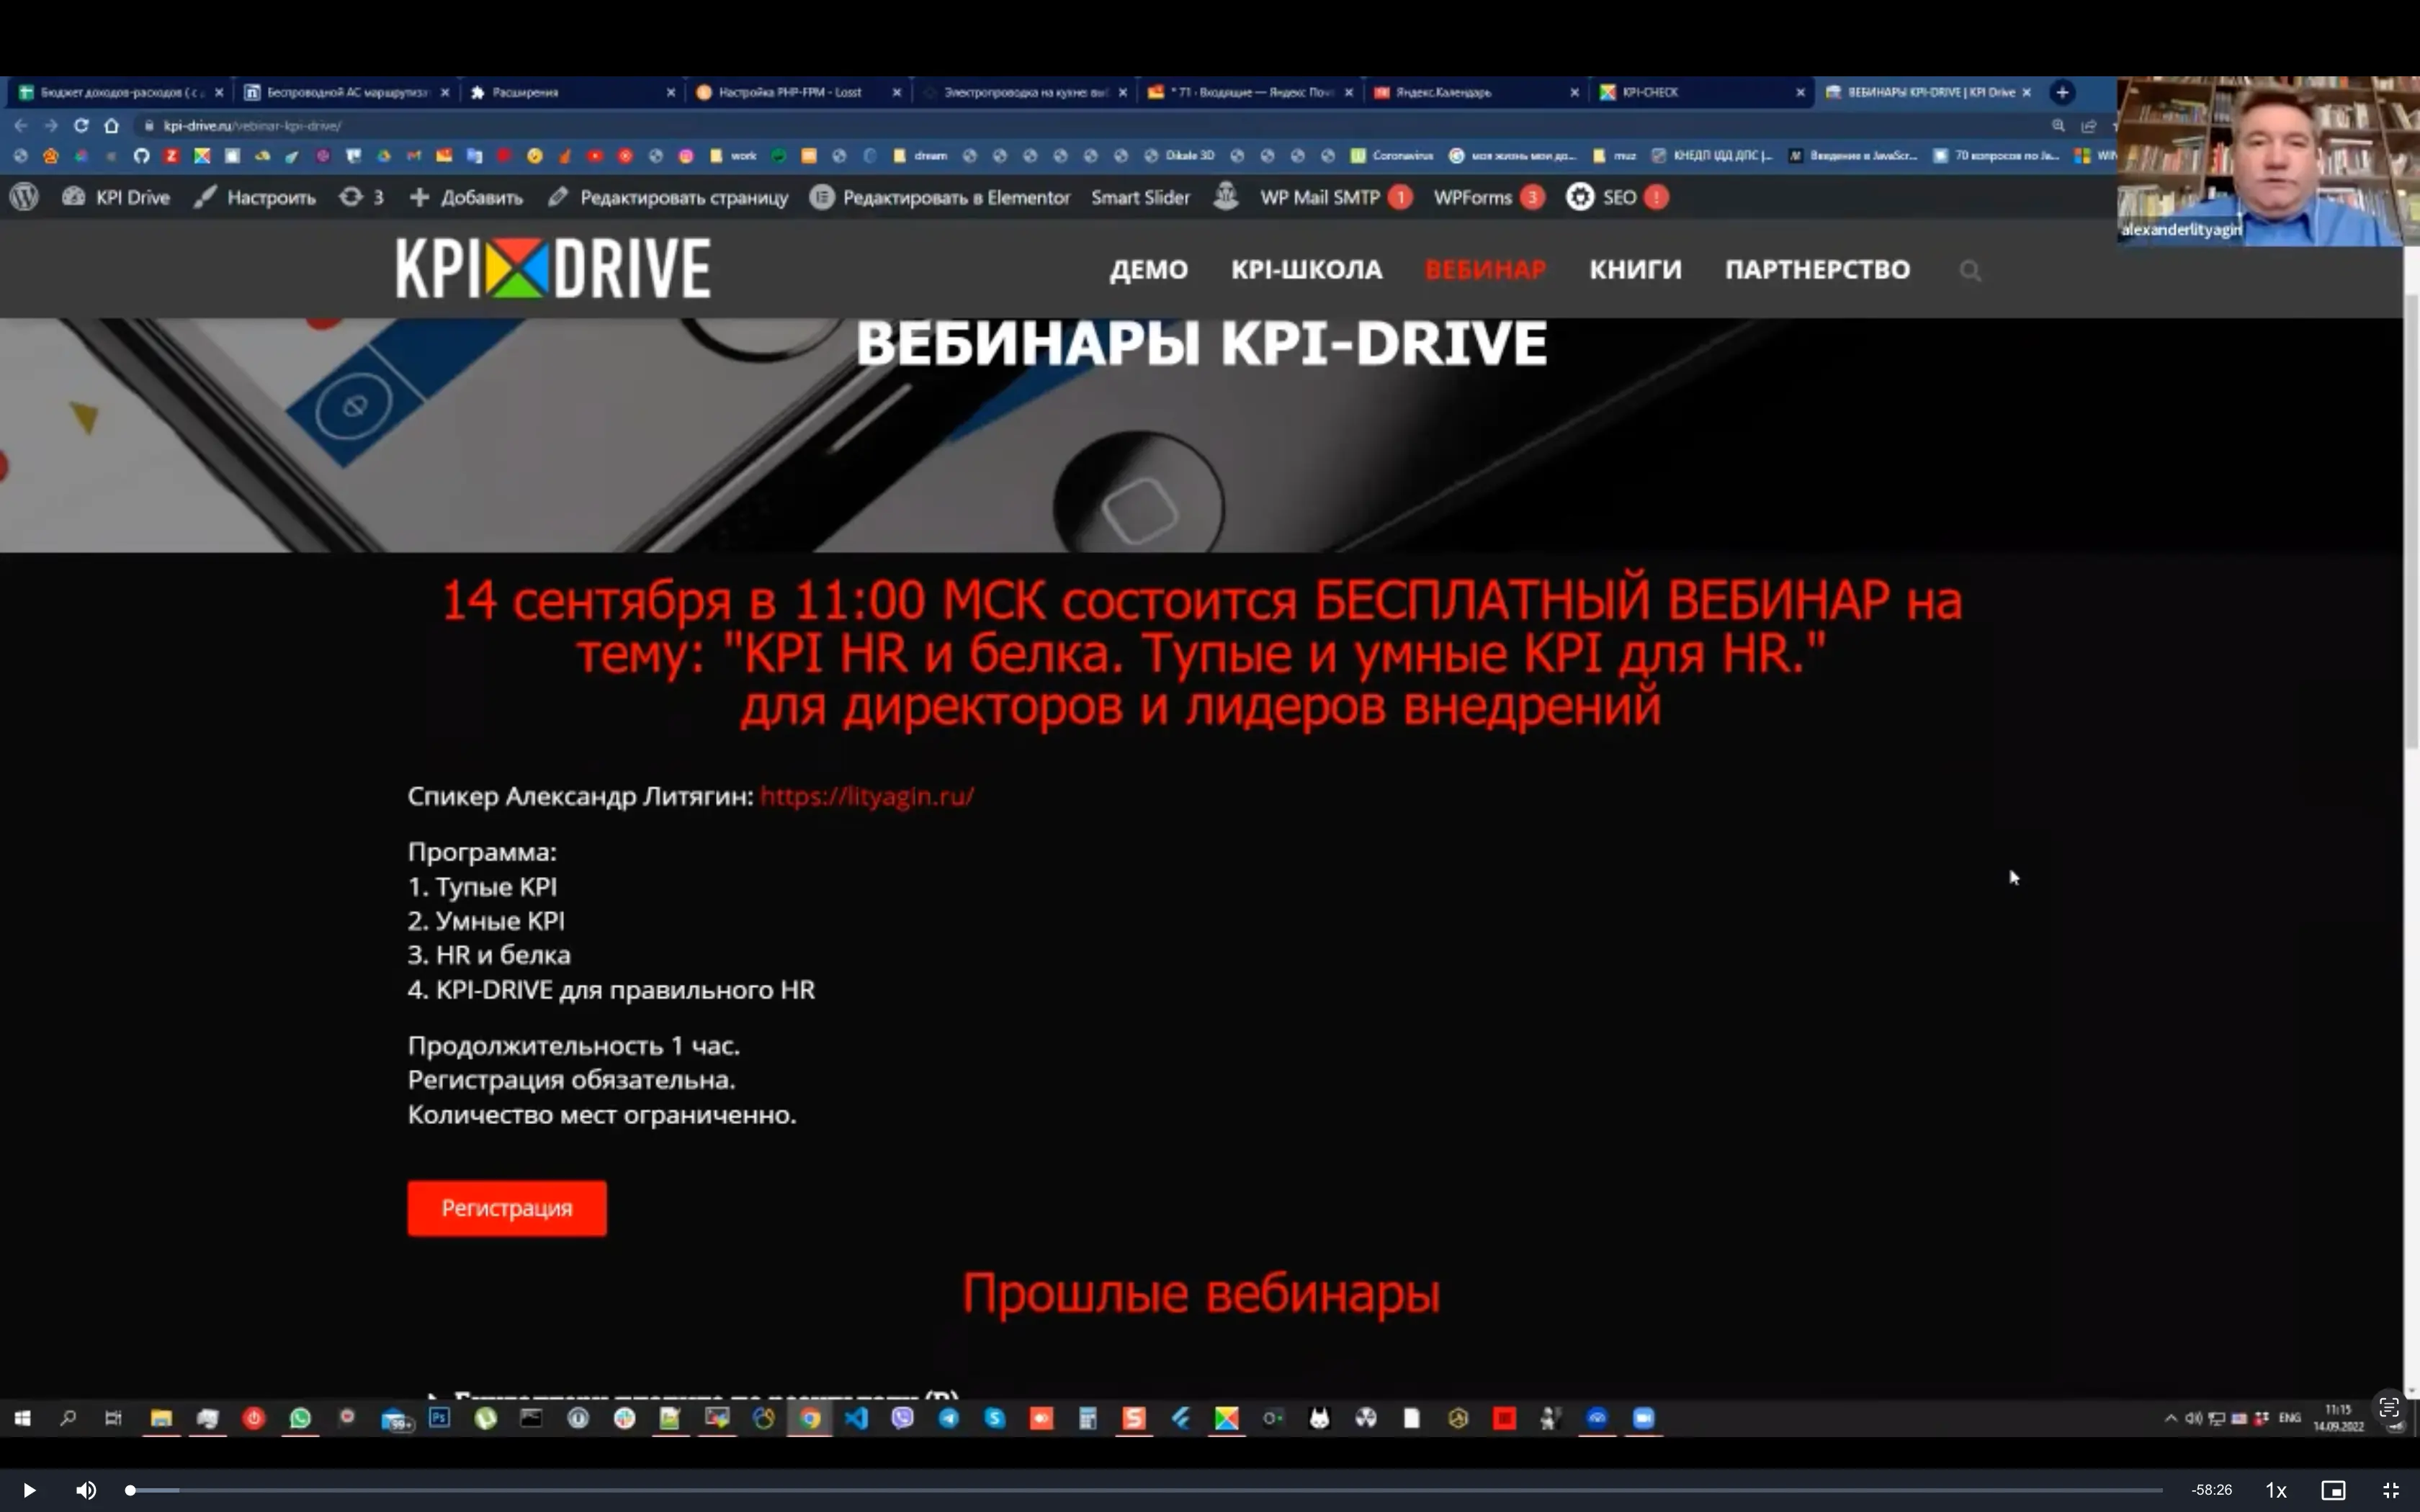Switch to Настройка PHP-FPM tab
Image resolution: width=2420 pixels, height=1512 pixels.
click(799, 92)
